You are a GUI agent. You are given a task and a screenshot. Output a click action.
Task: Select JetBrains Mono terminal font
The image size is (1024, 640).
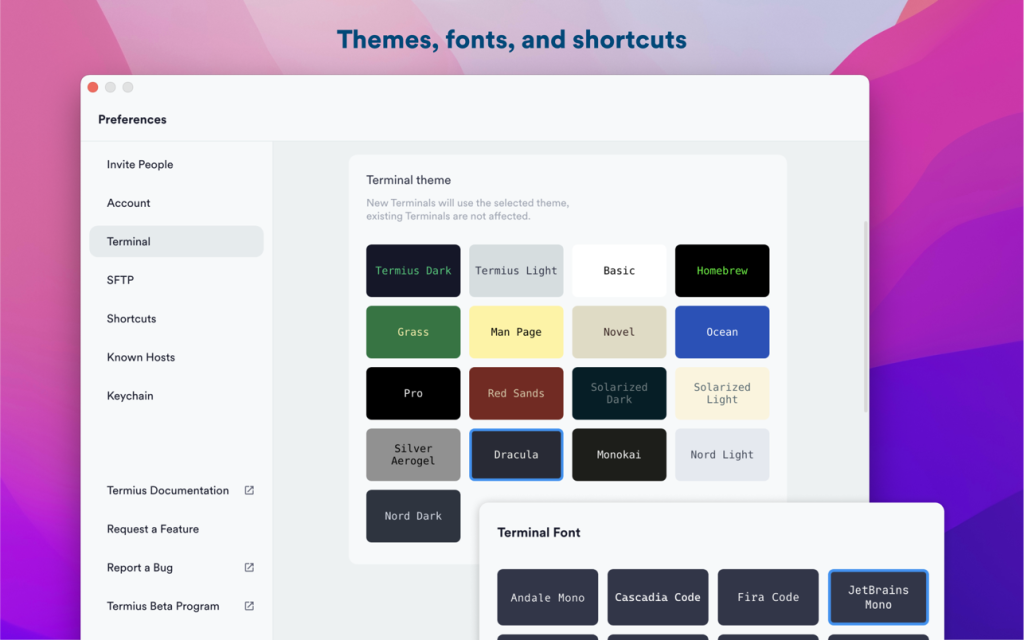coord(878,597)
